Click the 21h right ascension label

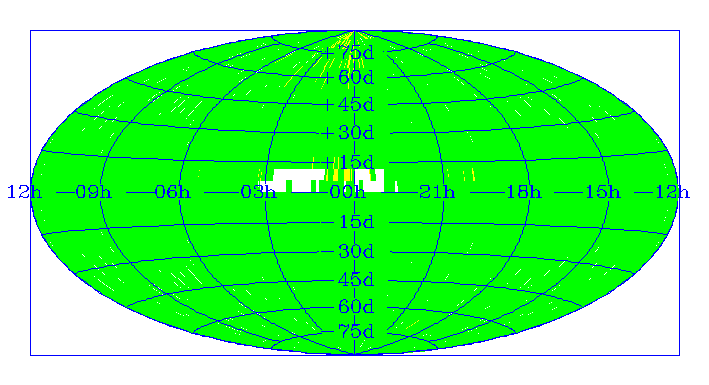pos(437,192)
